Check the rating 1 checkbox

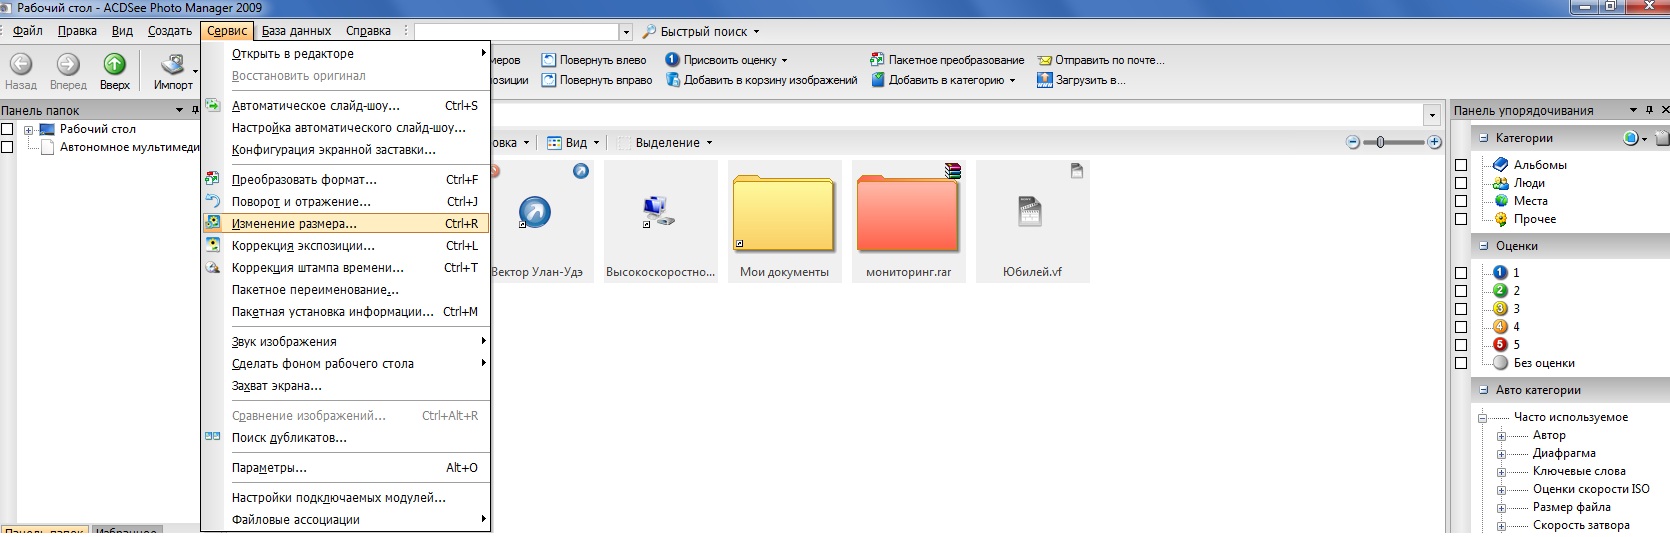1461,273
